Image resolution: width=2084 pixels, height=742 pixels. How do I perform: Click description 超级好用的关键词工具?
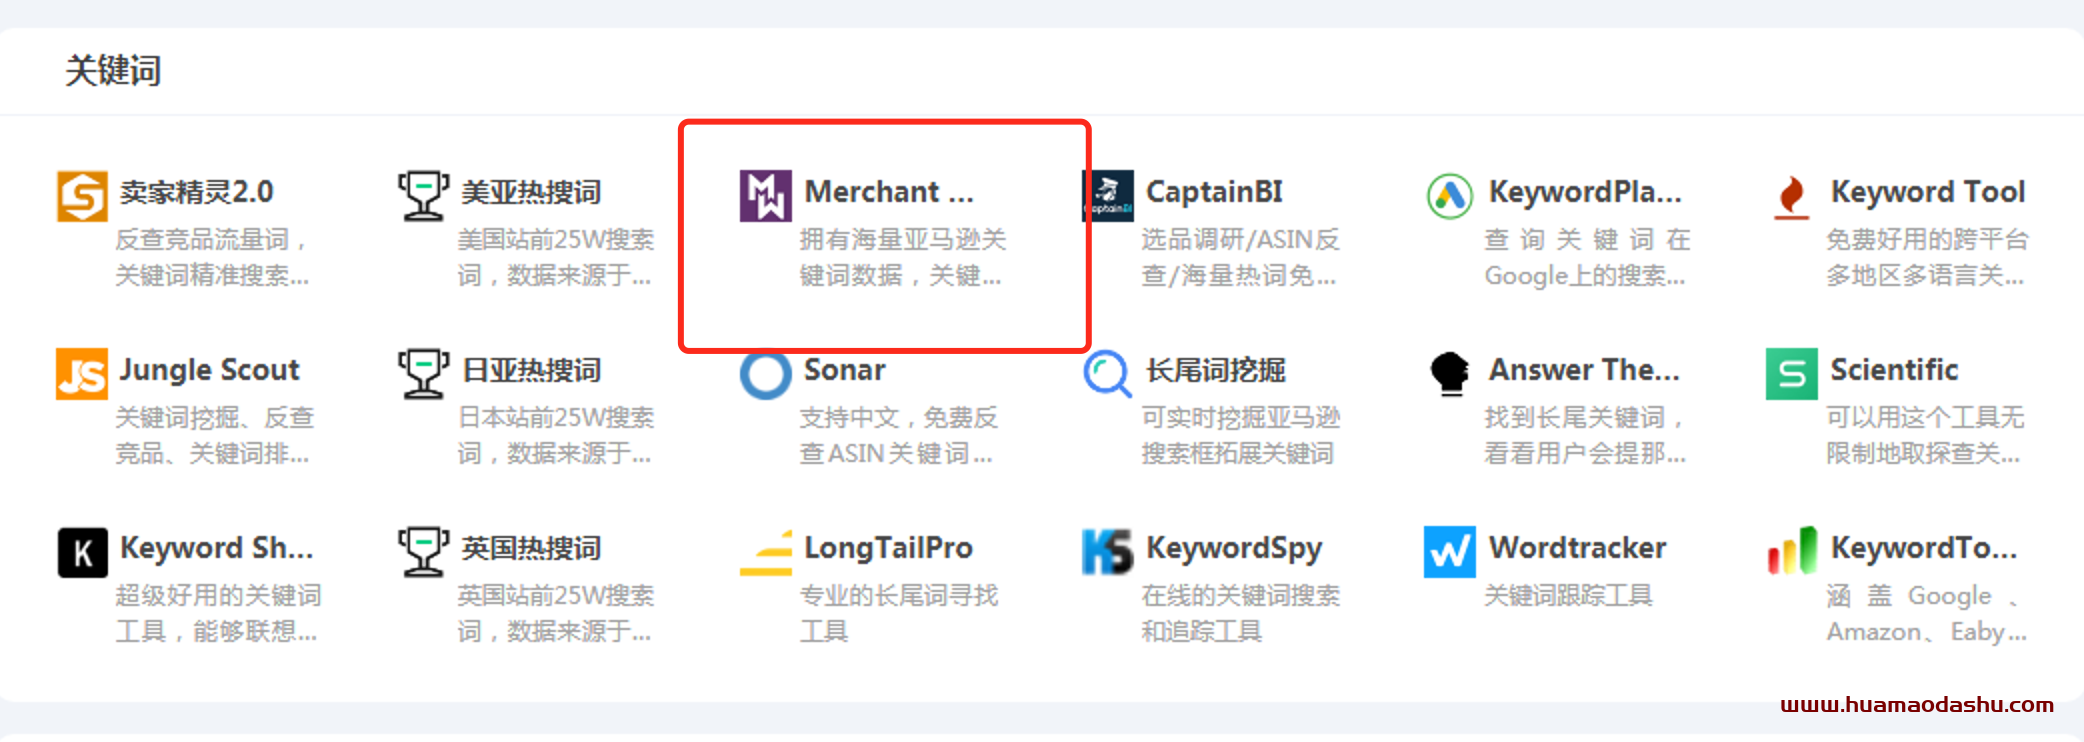click(218, 613)
